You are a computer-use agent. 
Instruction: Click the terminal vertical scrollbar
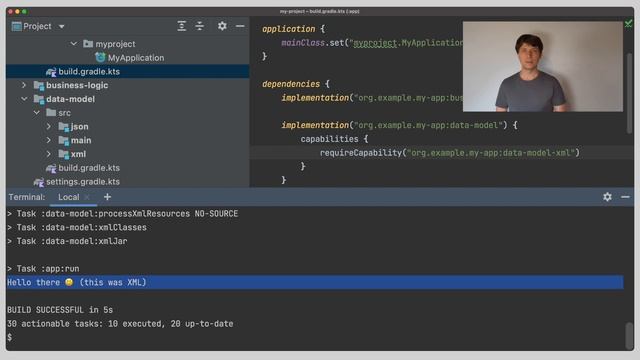(629, 336)
